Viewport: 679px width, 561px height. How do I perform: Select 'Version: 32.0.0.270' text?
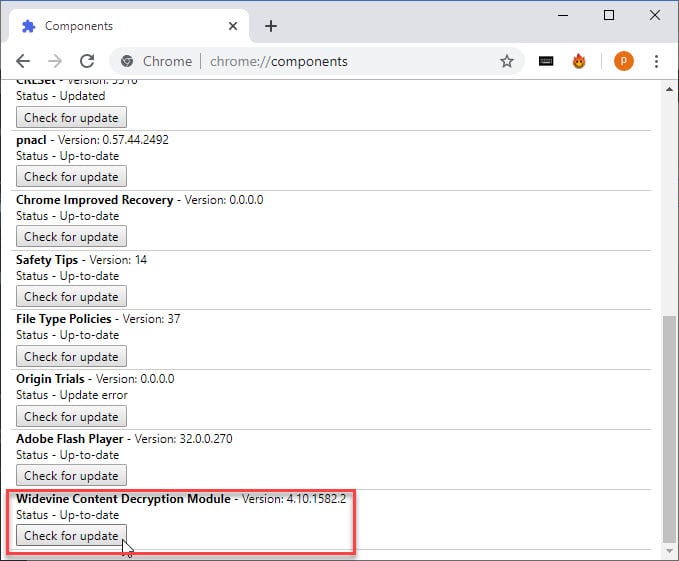tap(184, 438)
